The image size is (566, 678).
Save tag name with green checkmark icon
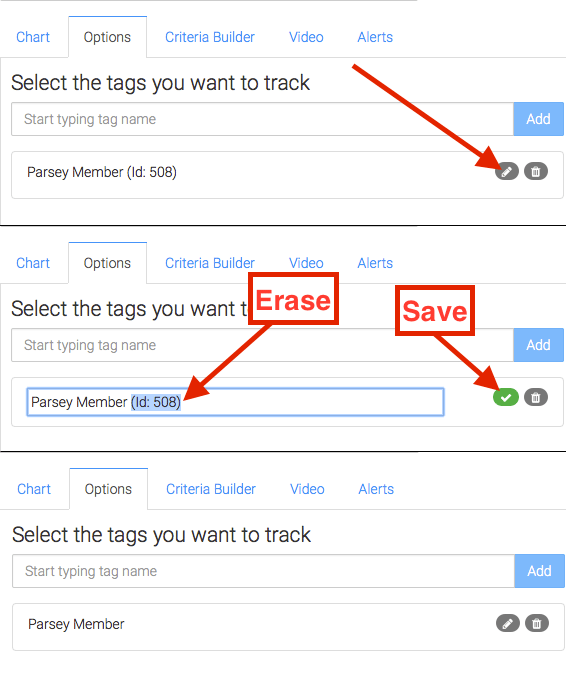pos(506,397)
